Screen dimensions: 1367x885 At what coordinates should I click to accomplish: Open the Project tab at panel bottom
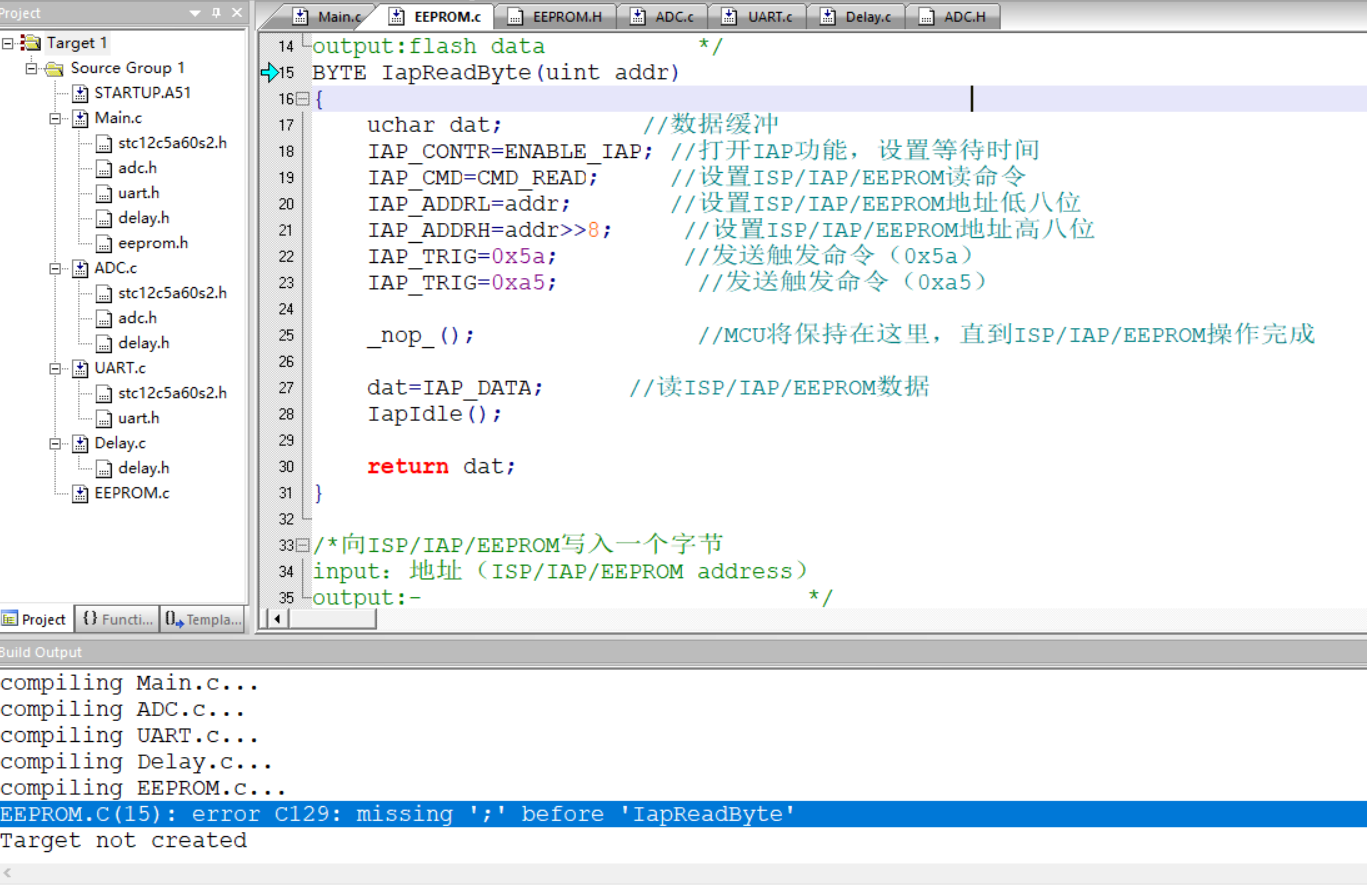(x=35, y=619)
